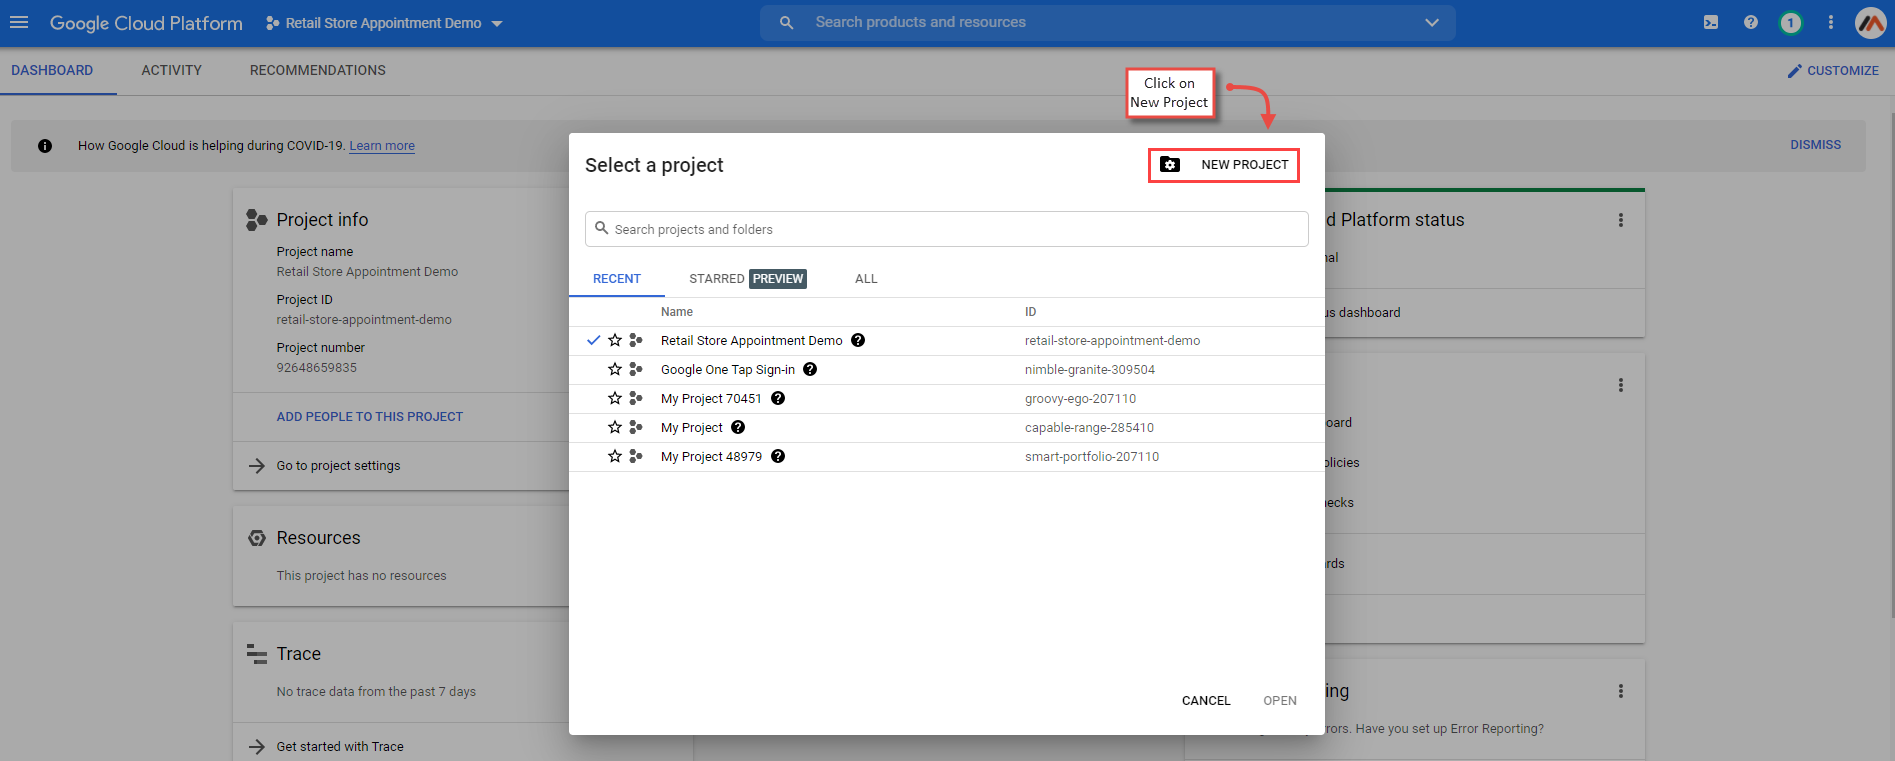Expand the top search bar dropdown arrow
The height and width of the screenshot is (761, 1895).
tap(1432, 22)
